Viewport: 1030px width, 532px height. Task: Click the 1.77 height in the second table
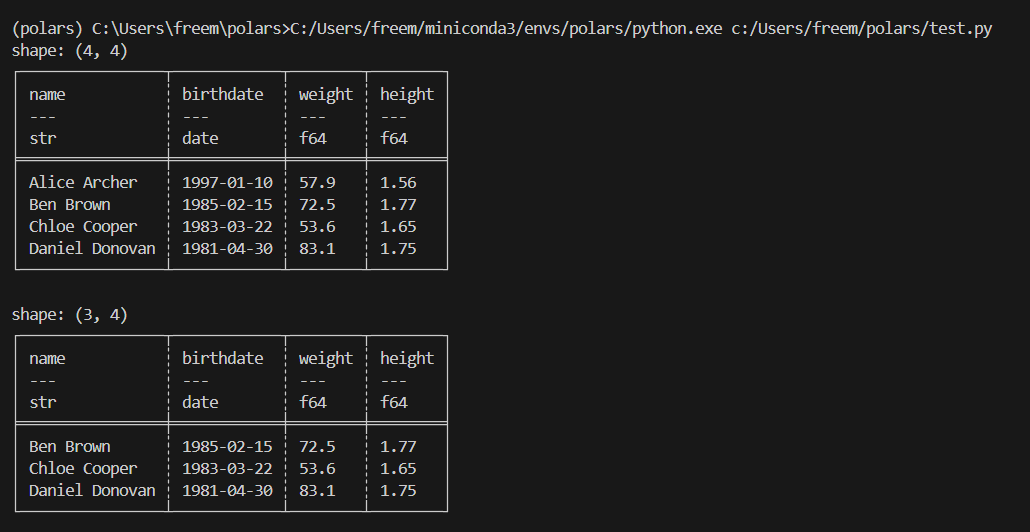tap(398, 447)
